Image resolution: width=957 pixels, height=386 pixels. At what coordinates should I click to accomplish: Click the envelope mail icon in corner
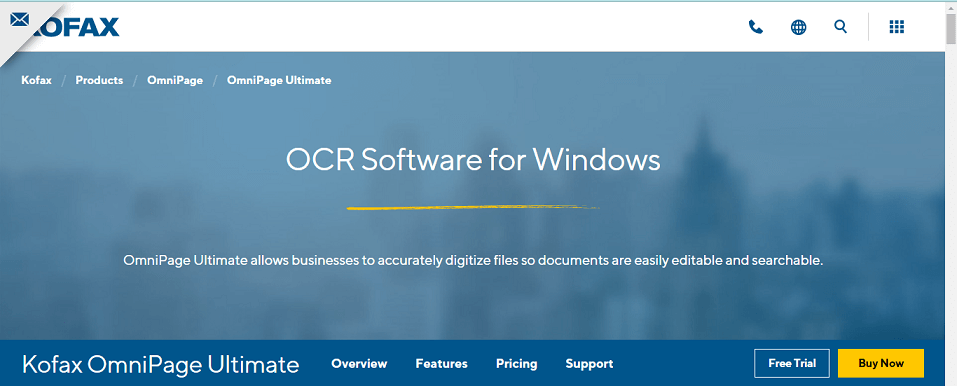(20, 20)
